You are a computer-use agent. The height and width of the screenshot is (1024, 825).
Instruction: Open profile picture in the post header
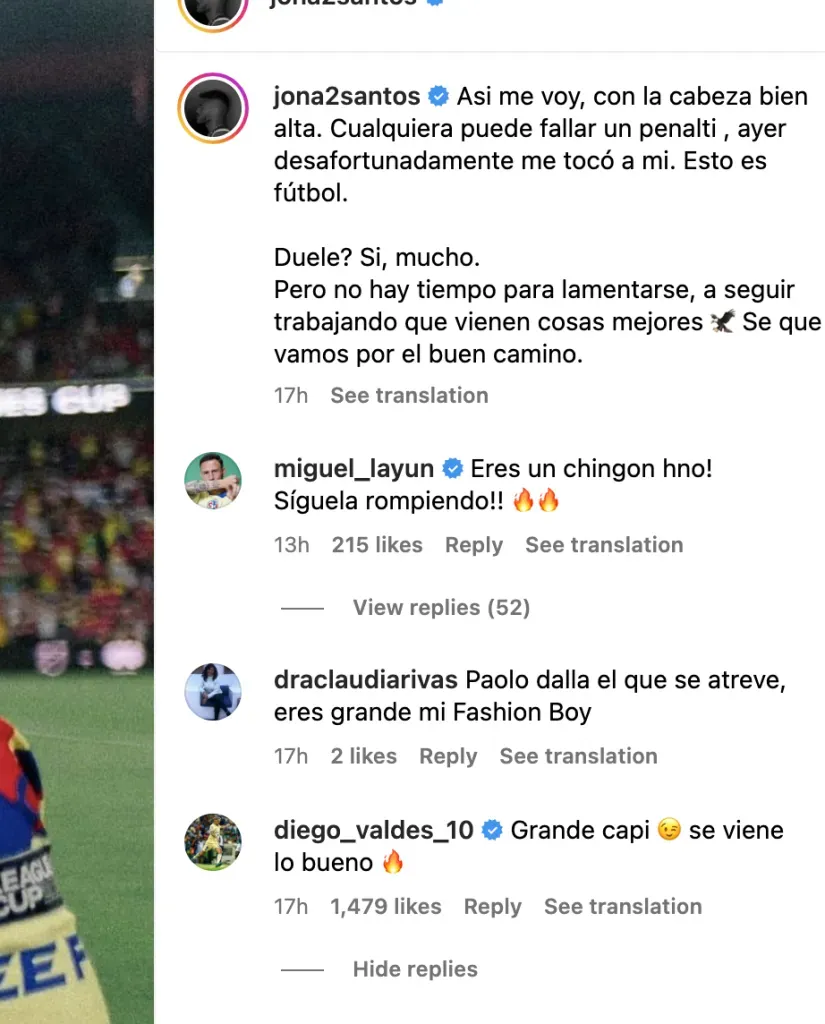tap(213, 8)
